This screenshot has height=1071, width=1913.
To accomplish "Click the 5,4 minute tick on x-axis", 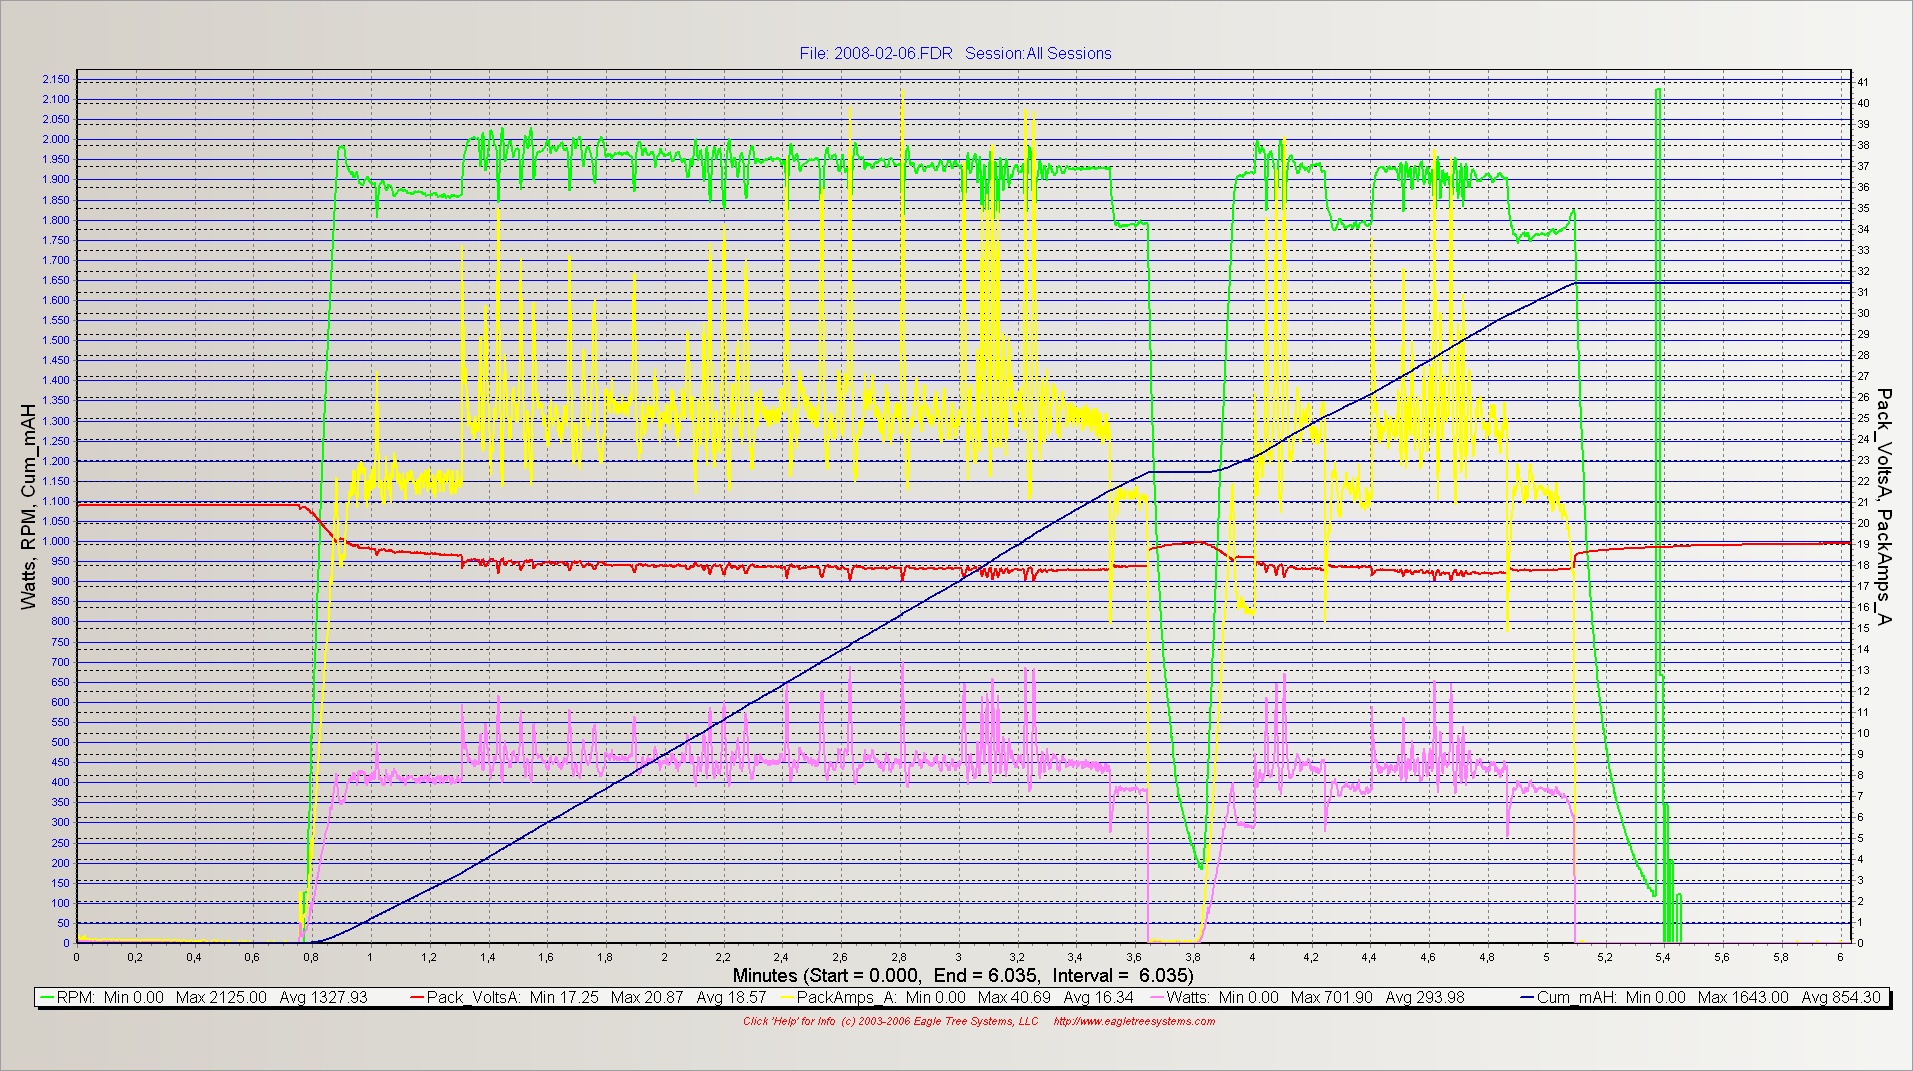I will (x=1663, y=956).
